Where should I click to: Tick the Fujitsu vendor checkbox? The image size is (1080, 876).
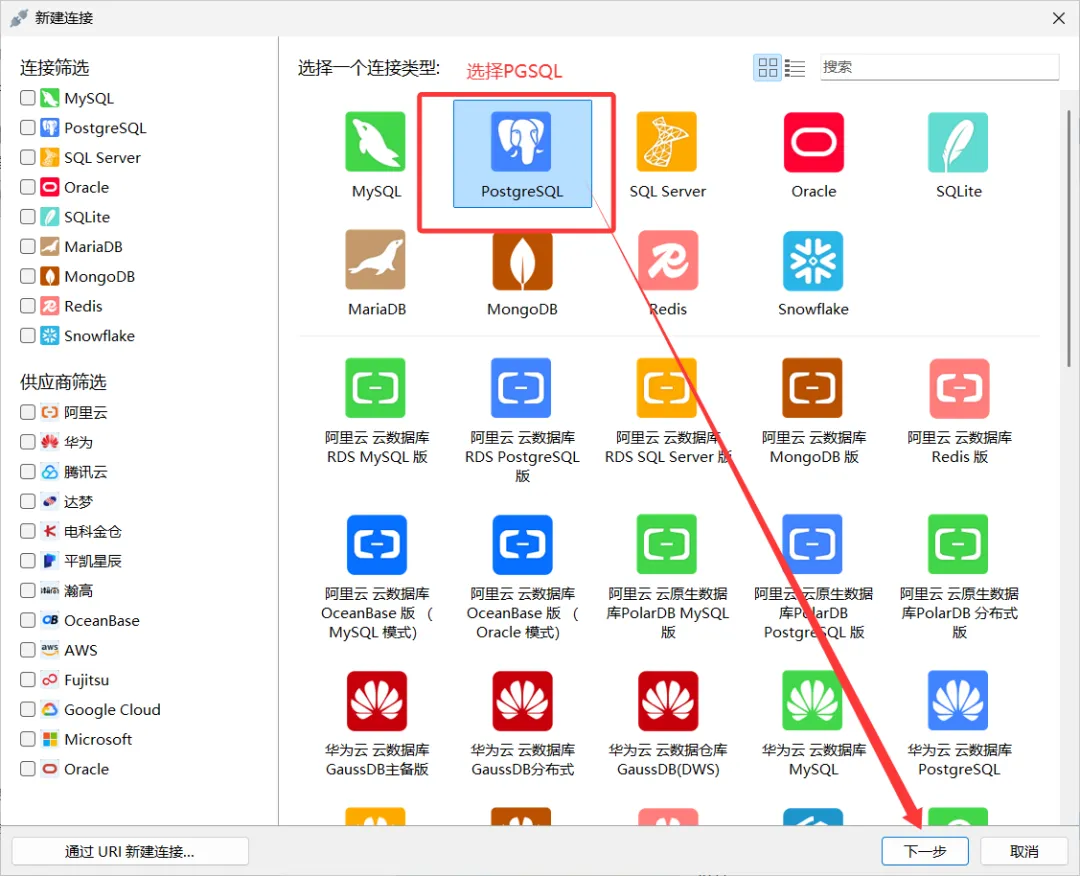pyautogui.click(x=28, y=679)
